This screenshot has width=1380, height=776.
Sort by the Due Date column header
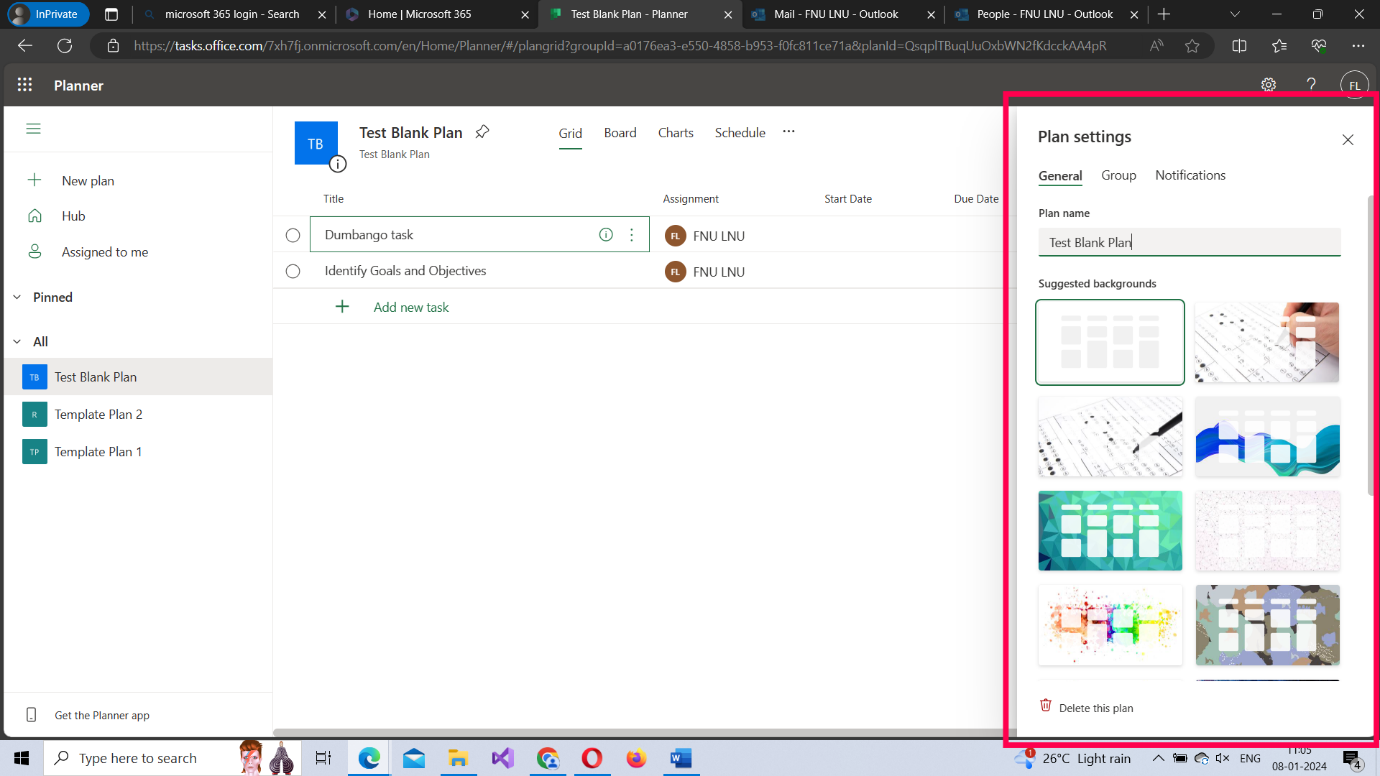click(976, 199)
